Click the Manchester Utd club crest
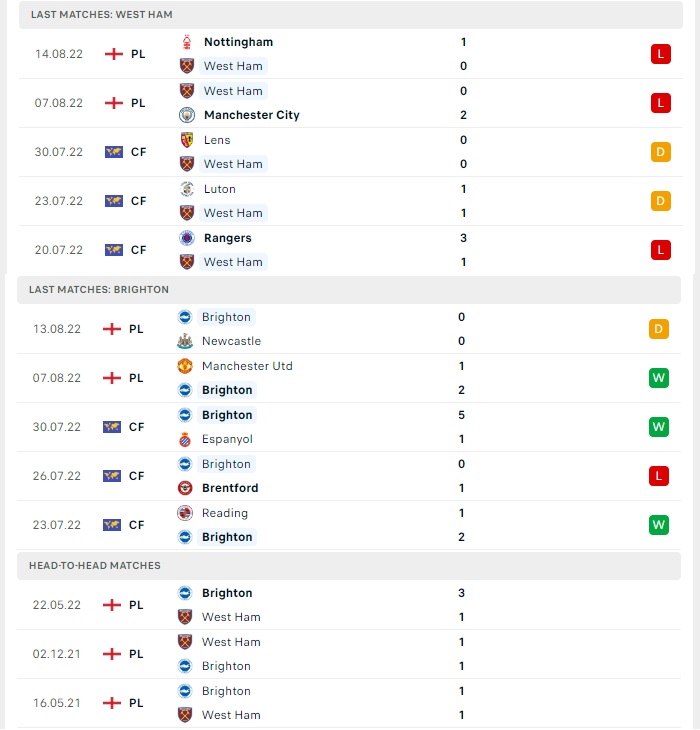This screenshot has height=730, width=700. 185,366
